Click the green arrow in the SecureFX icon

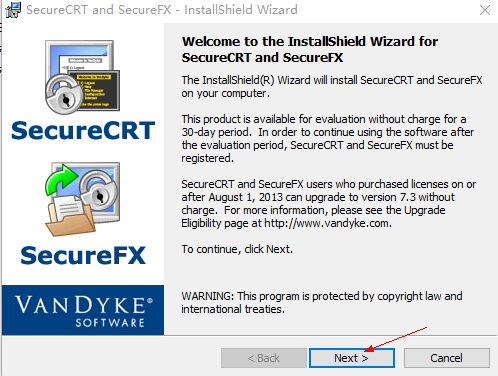tap(61, 179)
